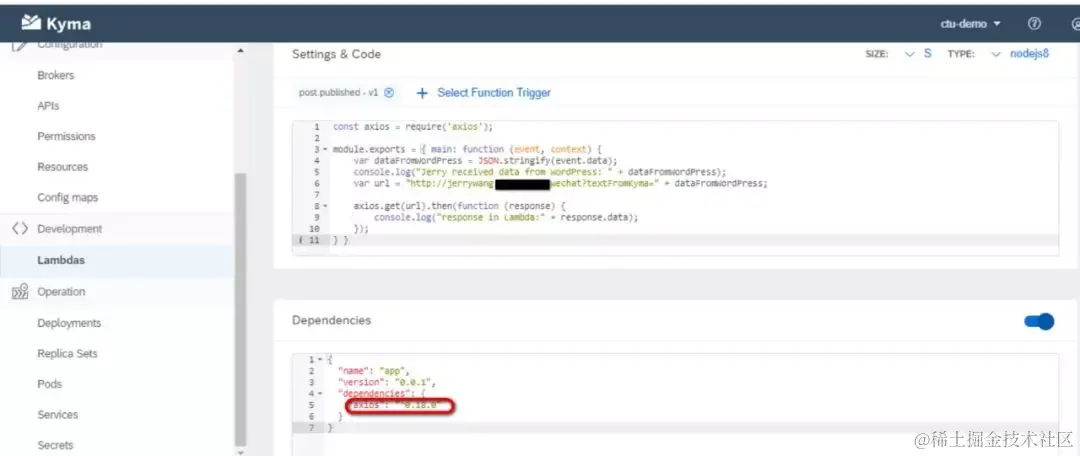This screenshot has width=1080, height=456.
Task: Click the Configuration pencil icon in sidebar
Action: (21, 45)
